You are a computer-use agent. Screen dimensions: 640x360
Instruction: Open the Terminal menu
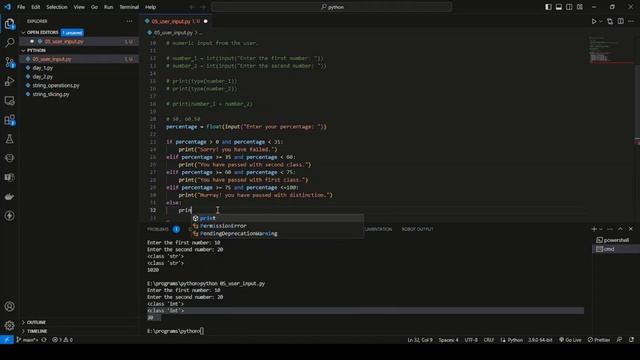[x=129, y=7]
